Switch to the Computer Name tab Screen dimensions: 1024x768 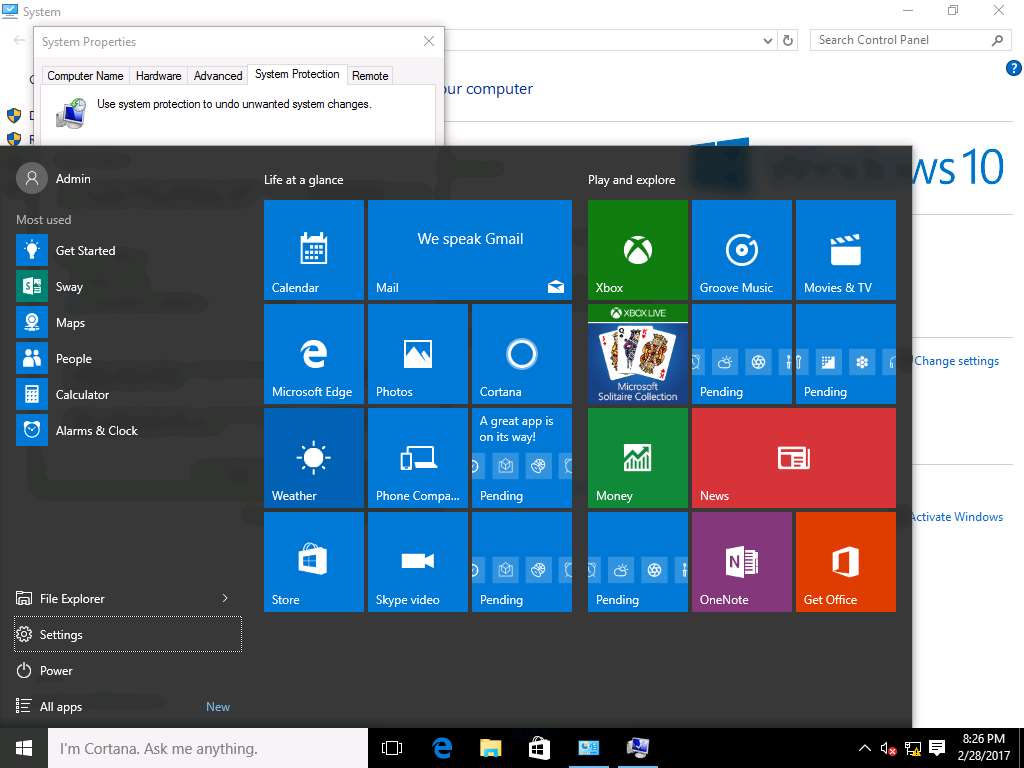(85, 76)
